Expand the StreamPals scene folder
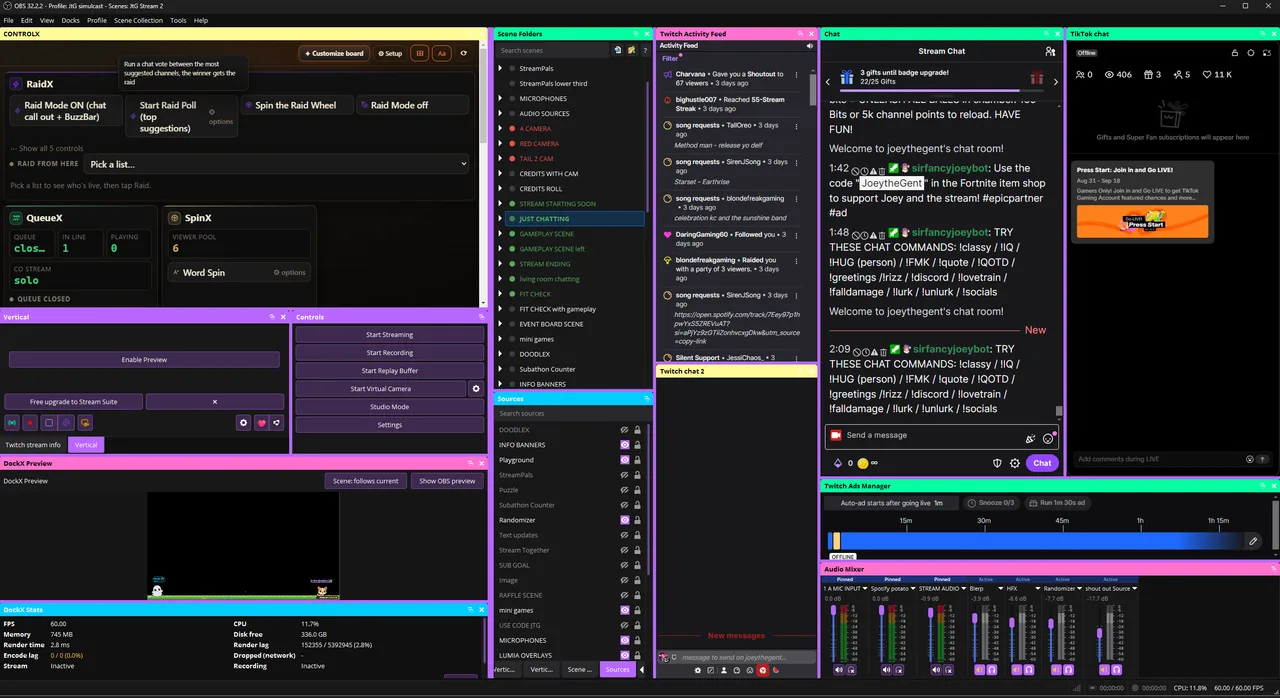1280x698 pixels. coord(500,68)
